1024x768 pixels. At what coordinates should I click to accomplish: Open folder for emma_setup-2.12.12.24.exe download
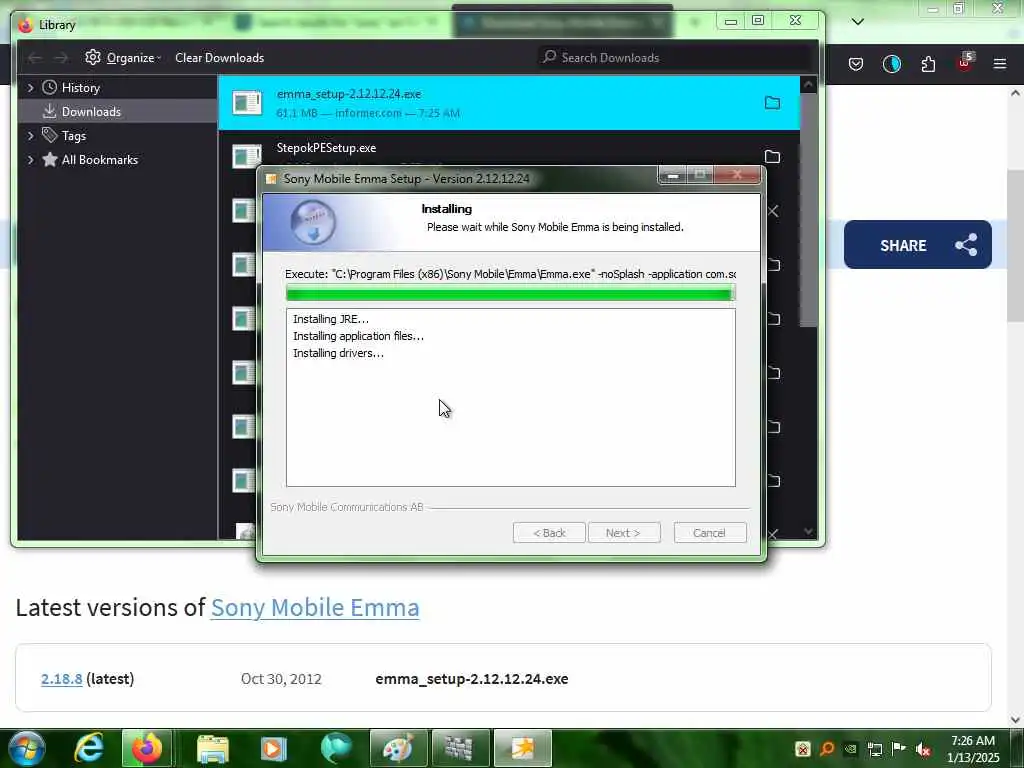coord(772,103)
